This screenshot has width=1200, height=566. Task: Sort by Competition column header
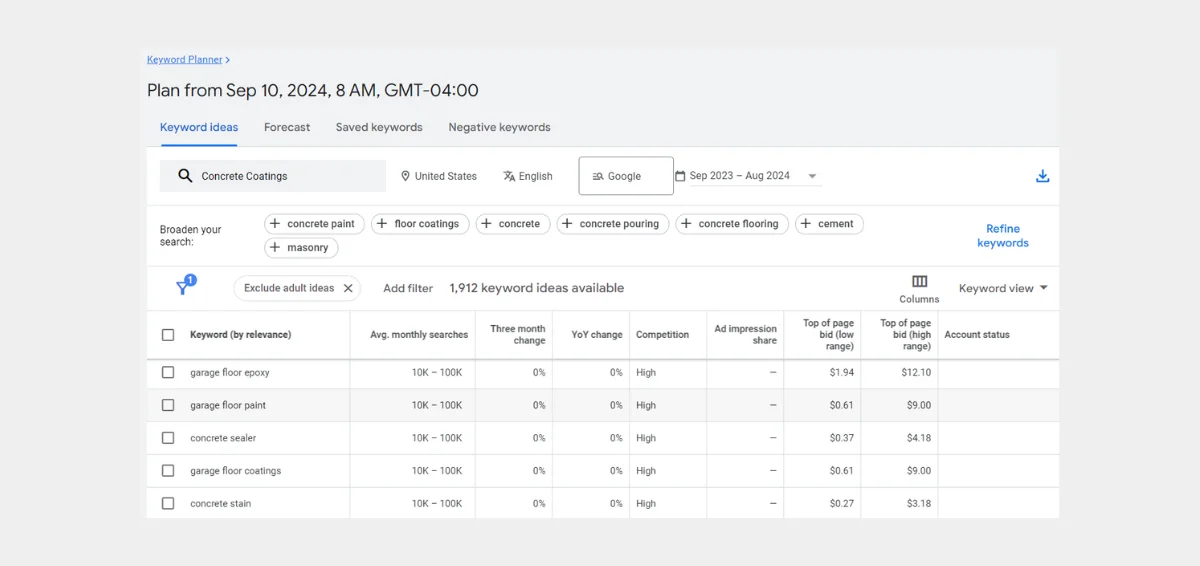point(662,335)
